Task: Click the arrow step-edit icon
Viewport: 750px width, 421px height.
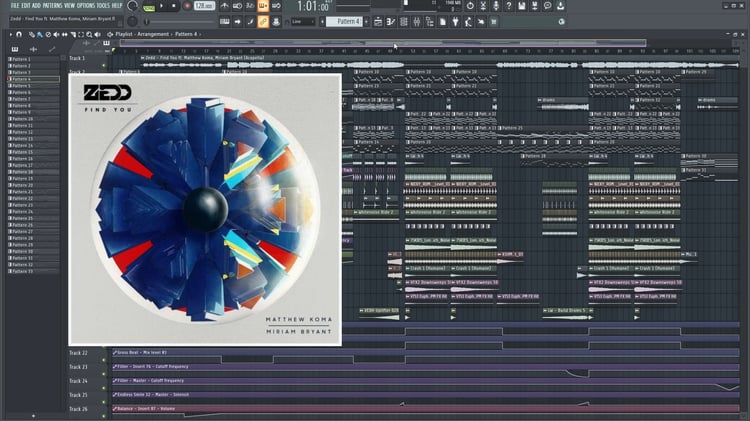Action: point(237,22)
